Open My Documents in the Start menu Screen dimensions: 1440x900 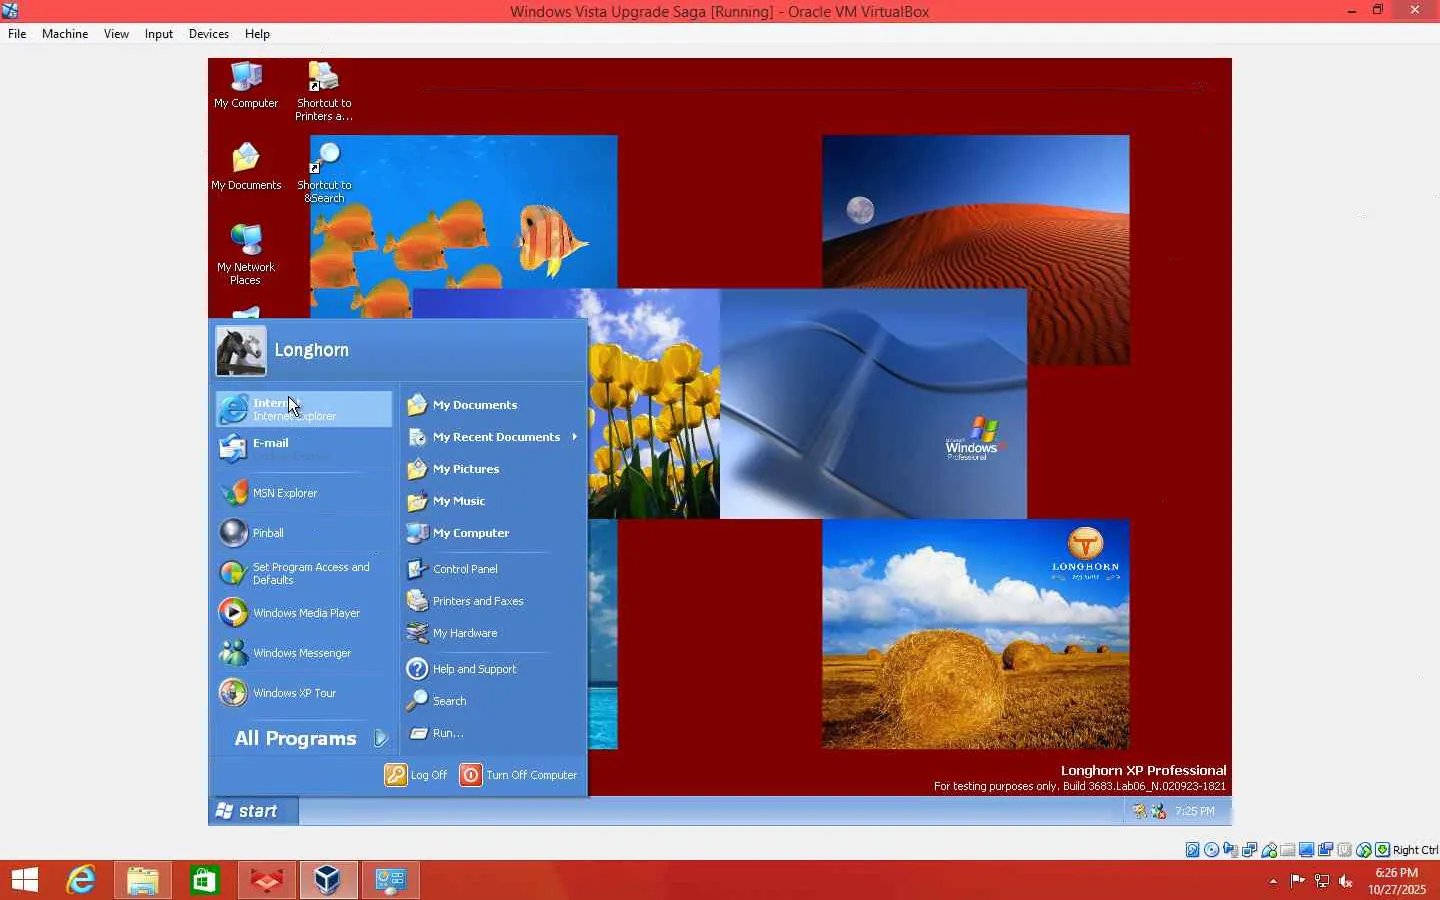493,405
